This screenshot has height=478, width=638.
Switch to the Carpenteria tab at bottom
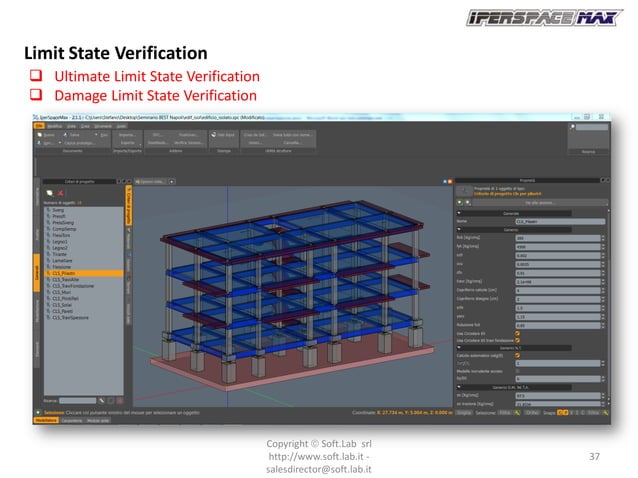click(73, 421)
